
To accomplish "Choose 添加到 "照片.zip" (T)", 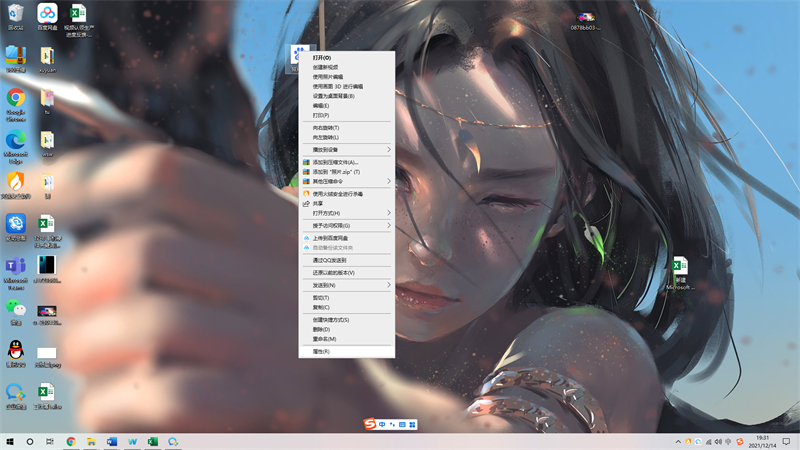I will coord(346,172).
